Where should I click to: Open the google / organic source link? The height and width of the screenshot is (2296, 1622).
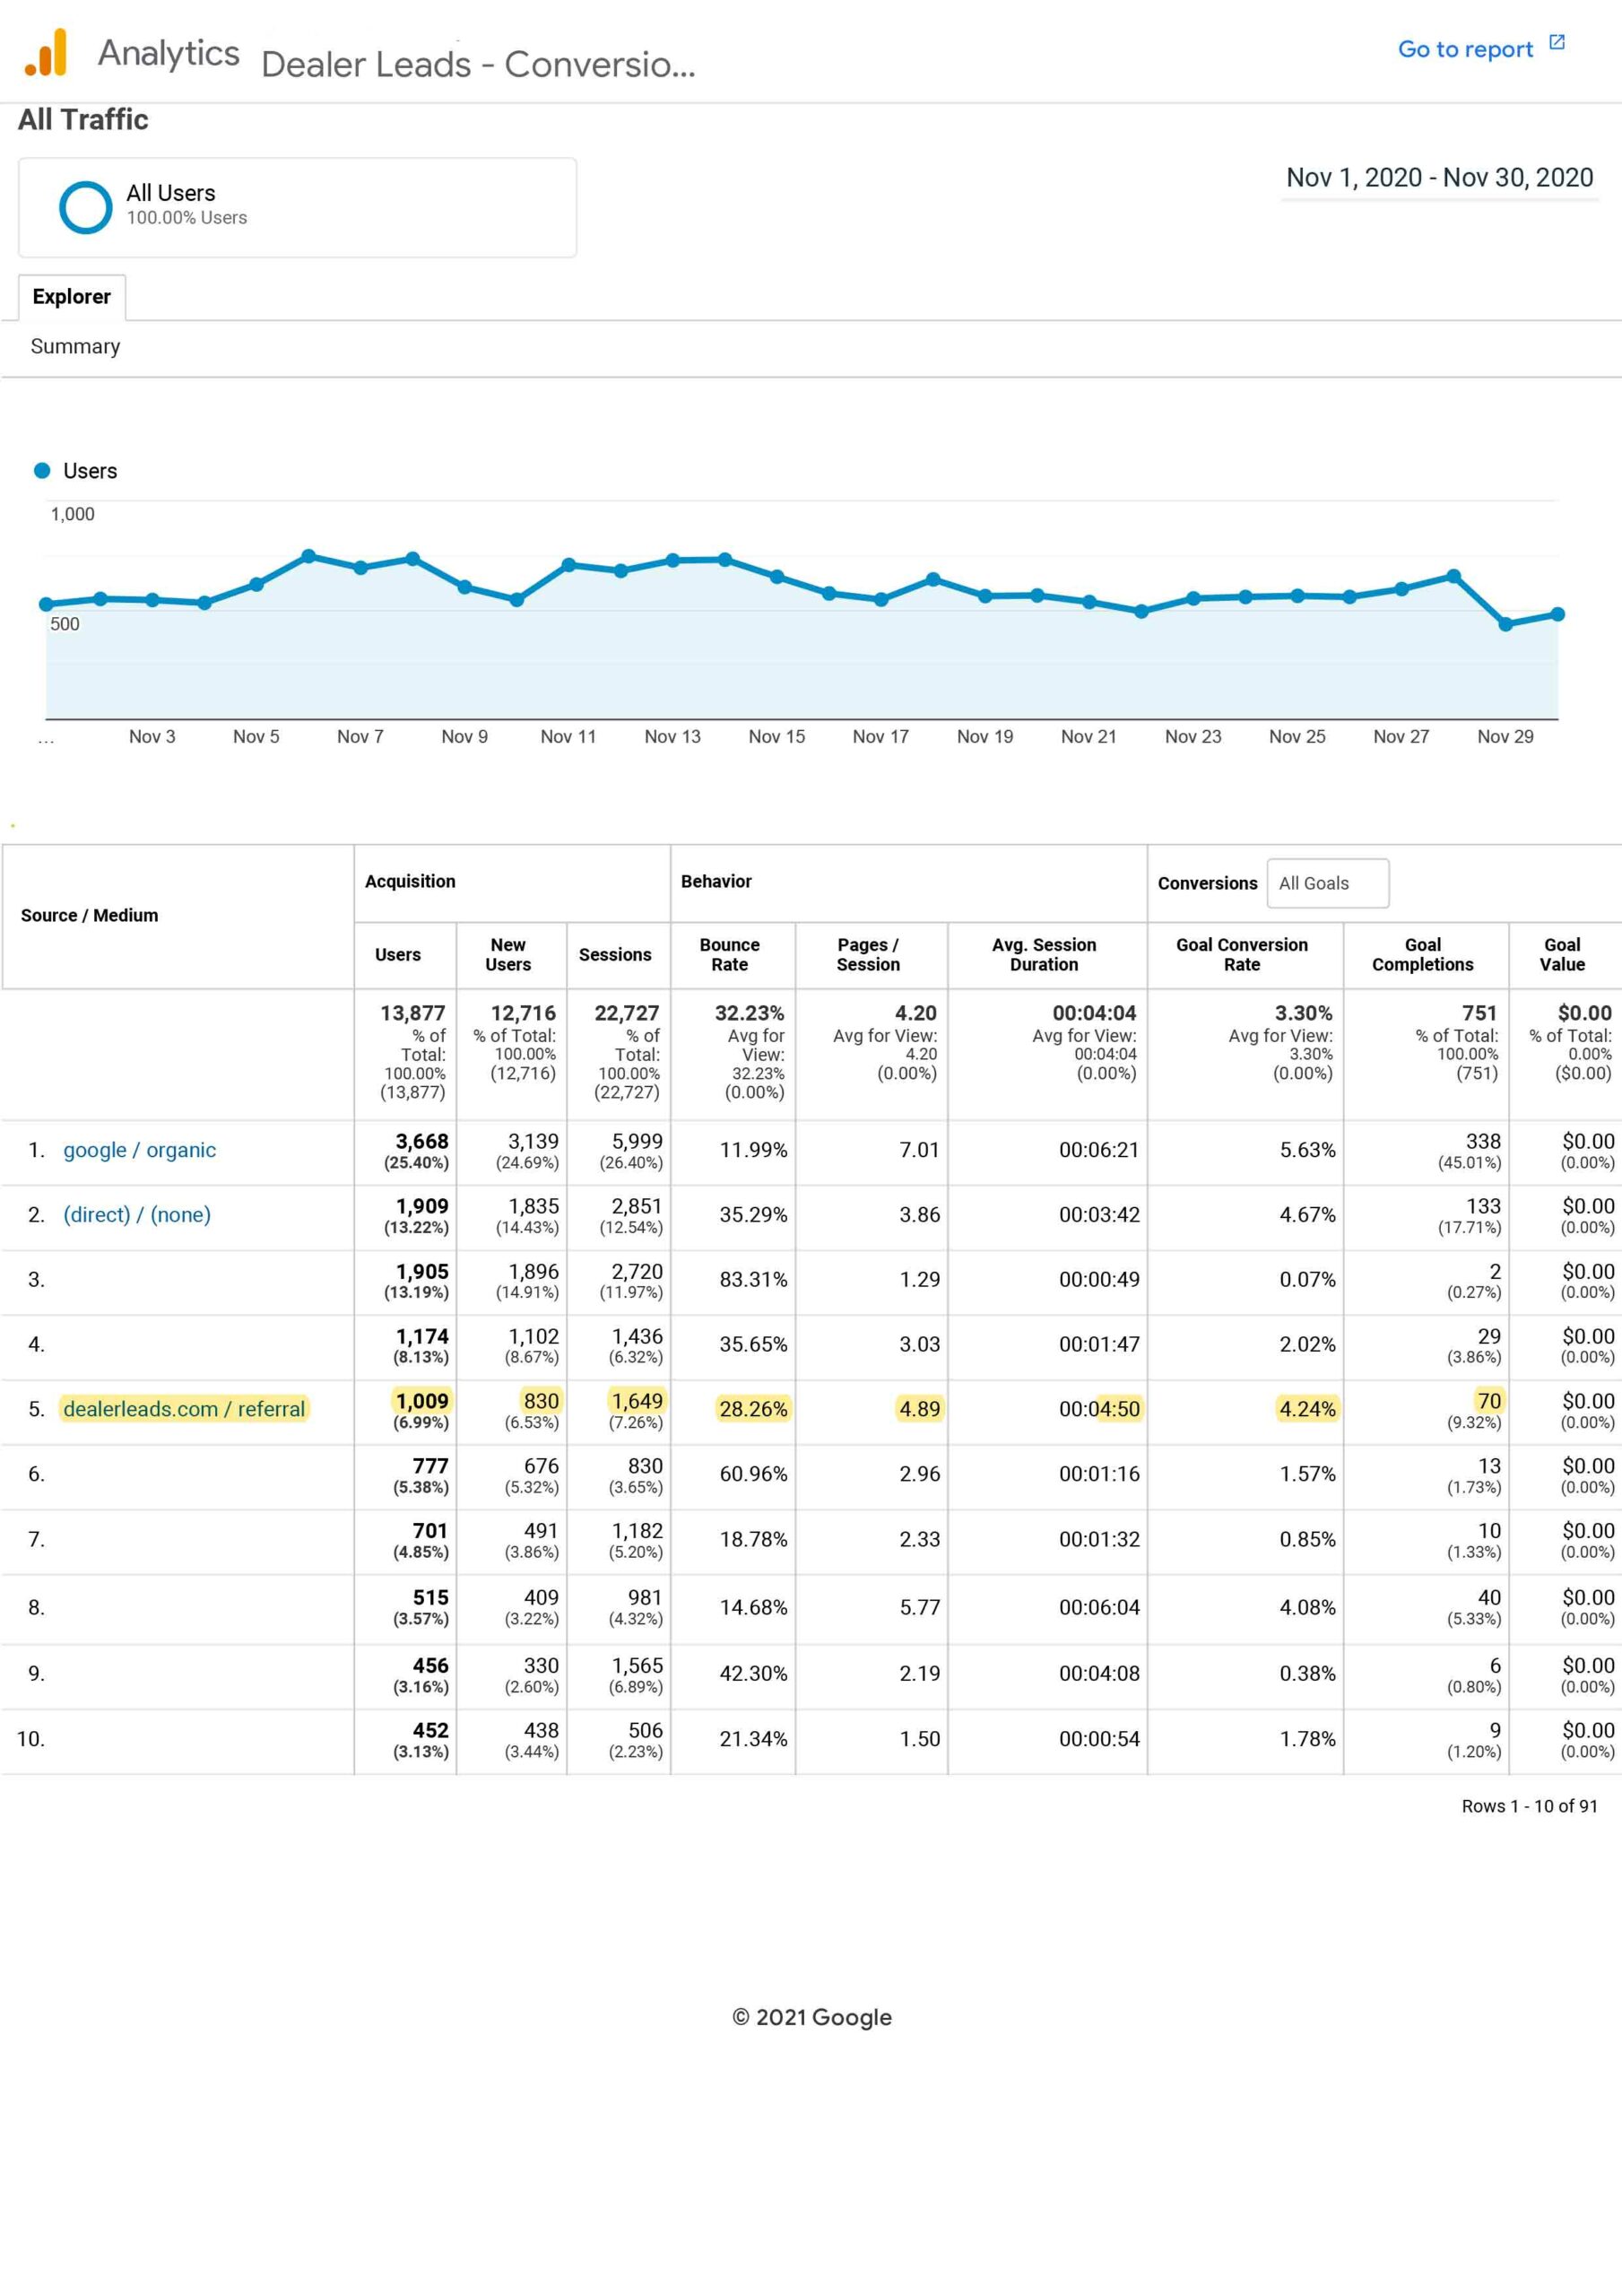pos(139,1150)
